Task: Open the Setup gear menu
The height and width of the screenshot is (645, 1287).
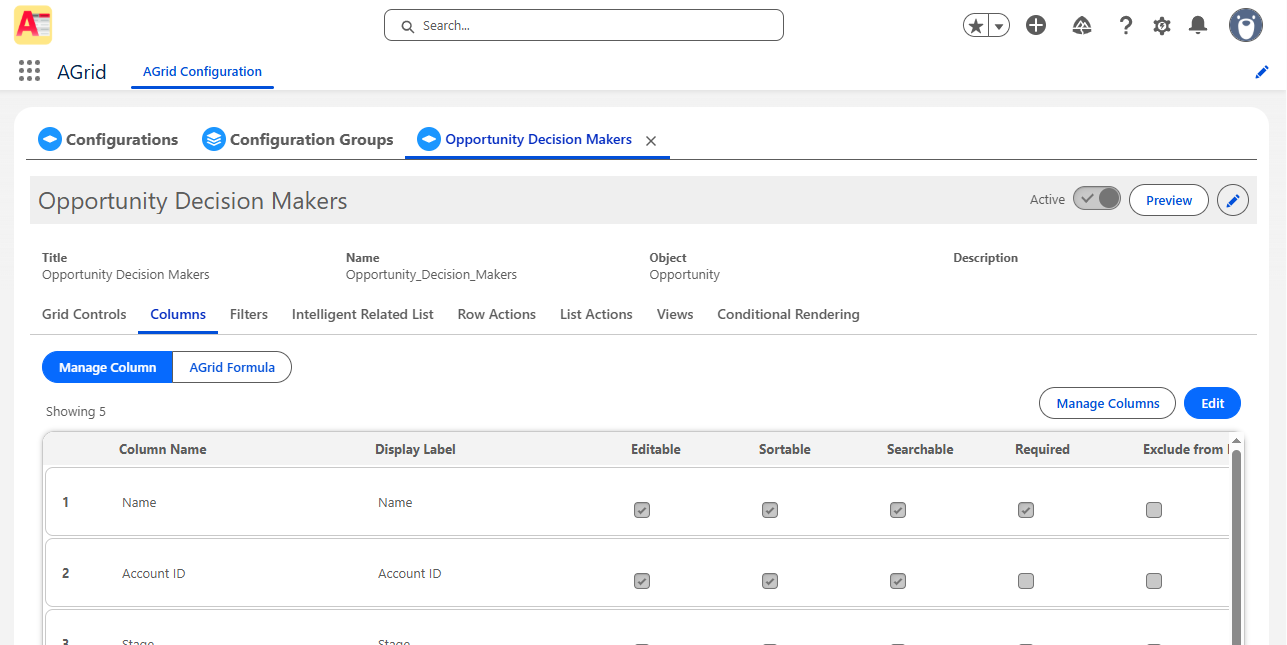Action: [1161, 26]
